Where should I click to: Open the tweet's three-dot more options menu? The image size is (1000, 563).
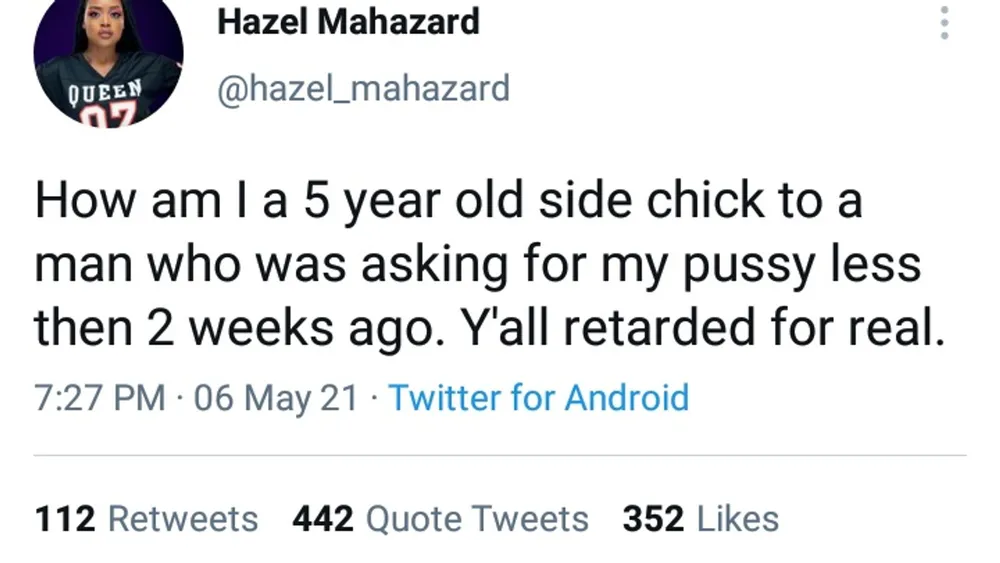942,23
